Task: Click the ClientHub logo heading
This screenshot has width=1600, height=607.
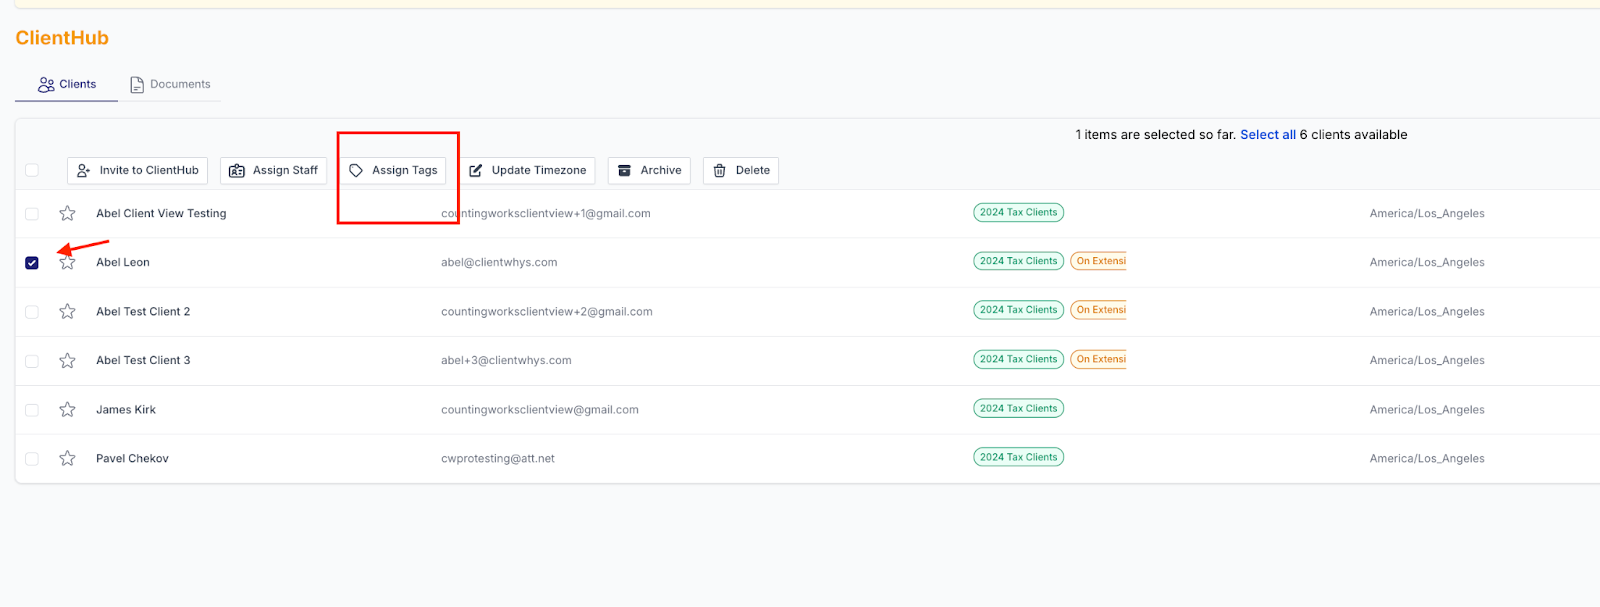Action: 62,38
